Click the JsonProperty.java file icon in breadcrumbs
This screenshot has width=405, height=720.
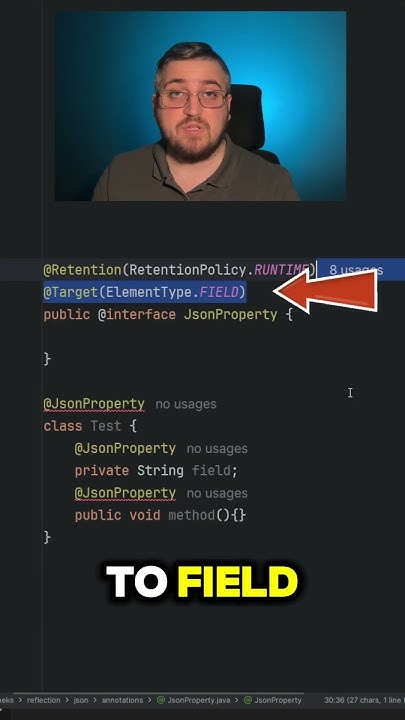click(161, 700)
